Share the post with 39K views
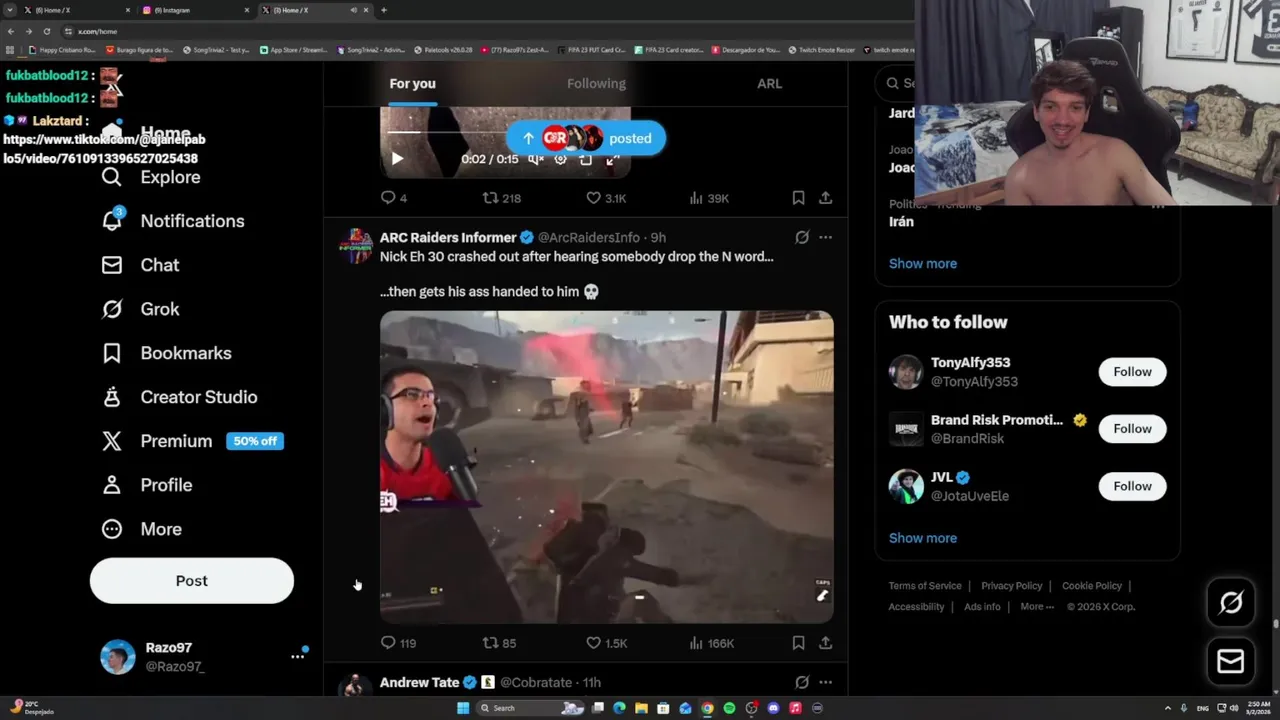The image size is (1280, 720). tap(825, 198)
